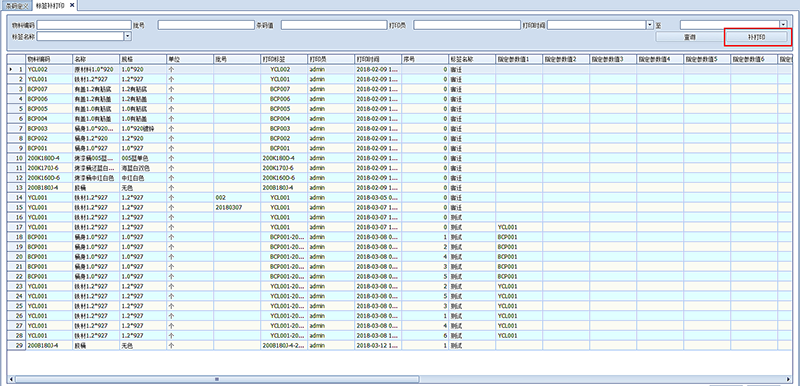Screen dimensions: 800x386
Task: Click the 指定参数值4 column header
Action: [660, 59]
